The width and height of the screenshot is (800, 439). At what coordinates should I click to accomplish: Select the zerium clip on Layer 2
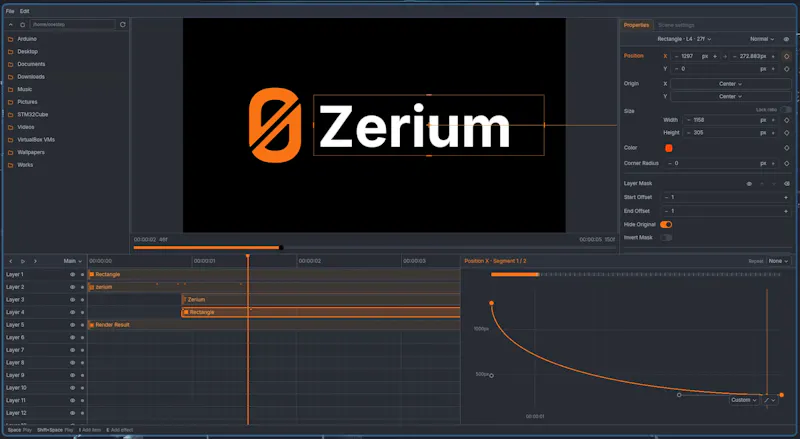[x=274, y=287]
